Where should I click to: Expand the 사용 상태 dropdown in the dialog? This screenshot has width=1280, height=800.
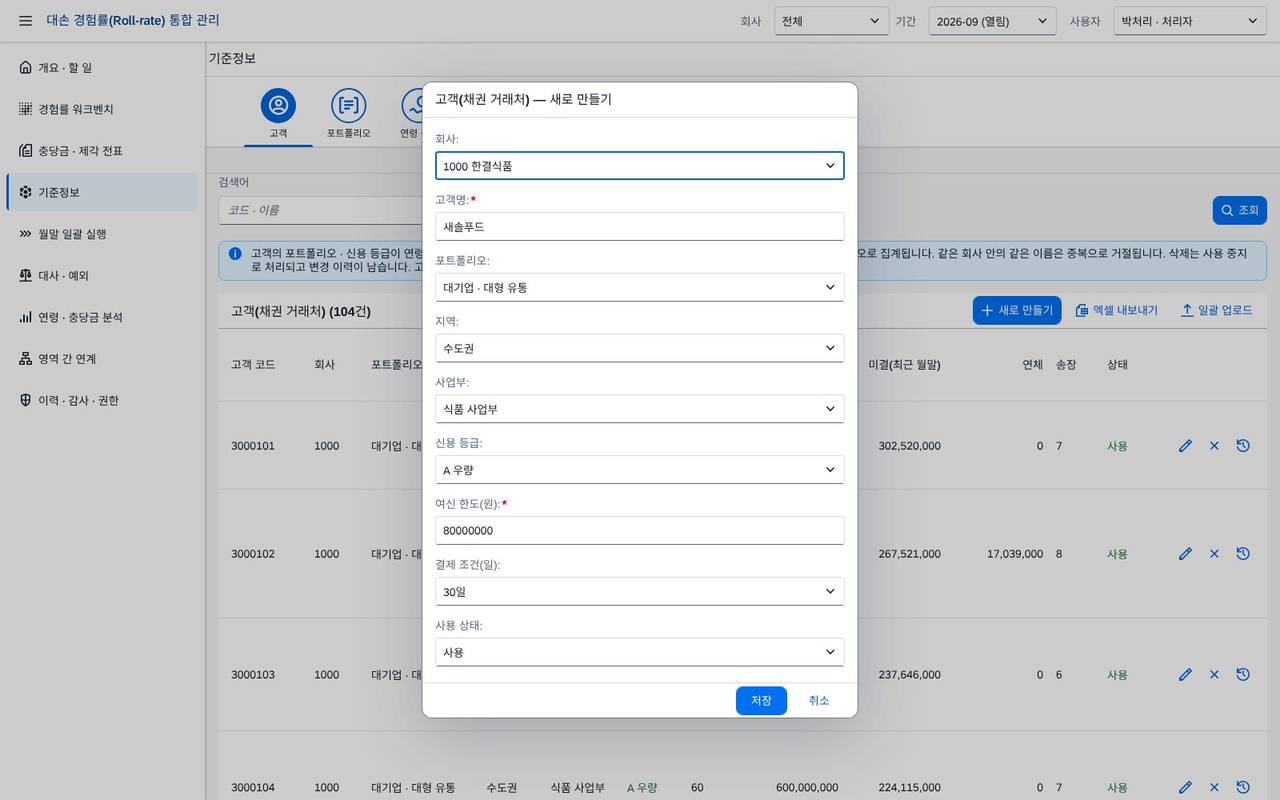coord(640,652)
